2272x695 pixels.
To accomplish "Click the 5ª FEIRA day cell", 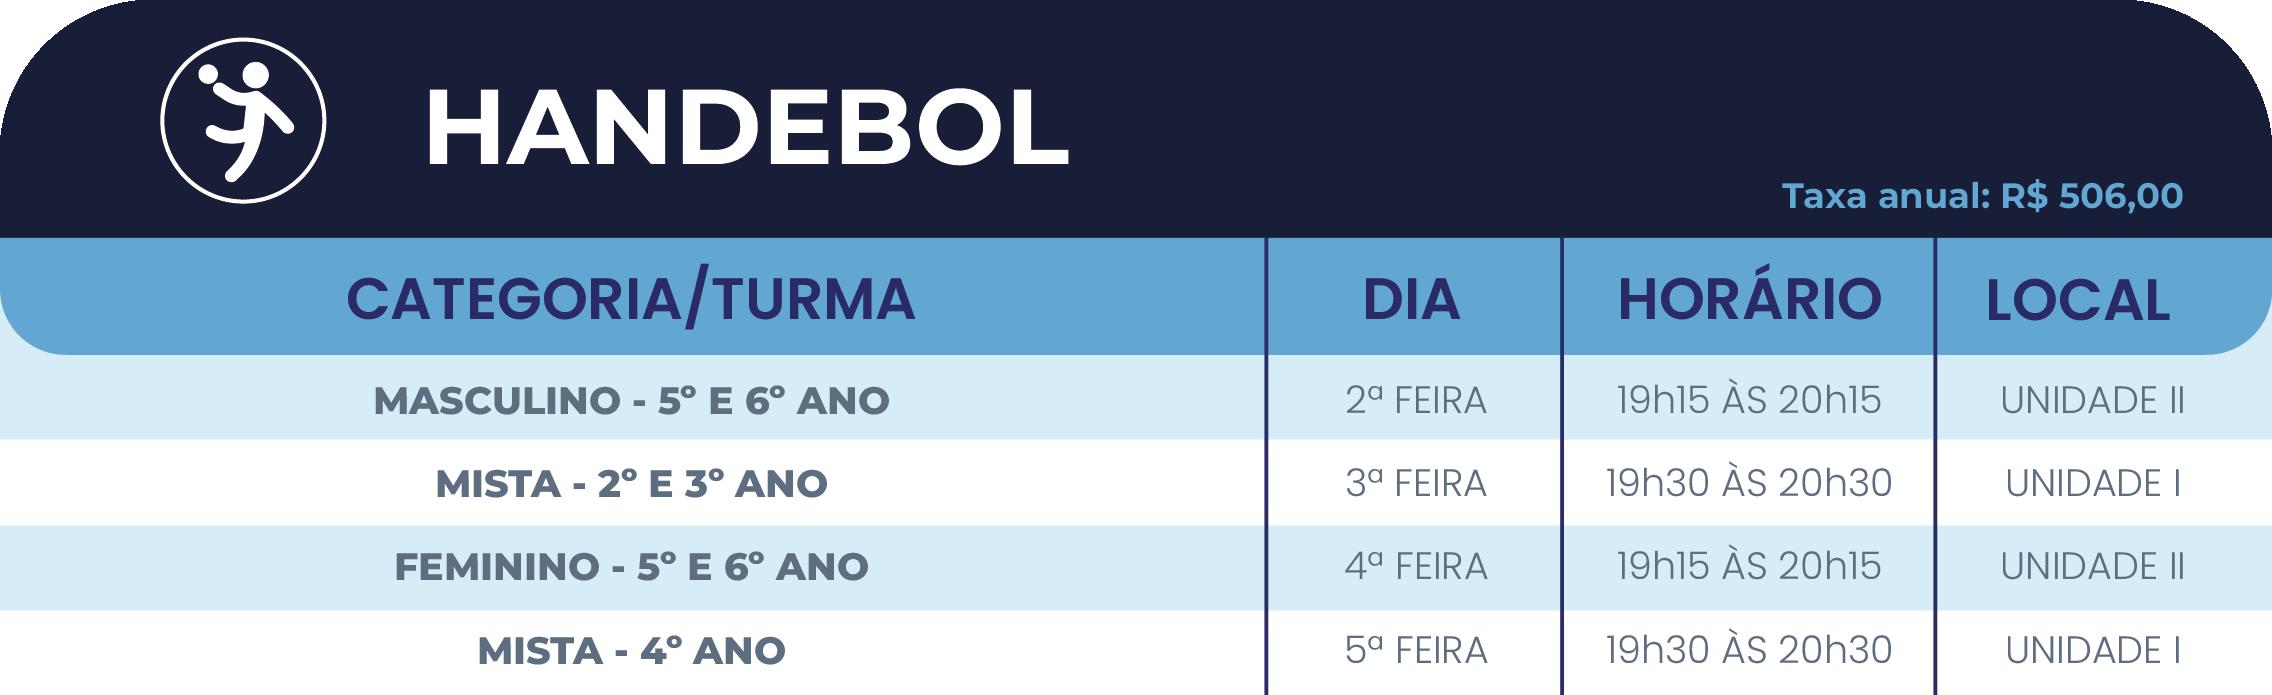I will point(1416,650).
